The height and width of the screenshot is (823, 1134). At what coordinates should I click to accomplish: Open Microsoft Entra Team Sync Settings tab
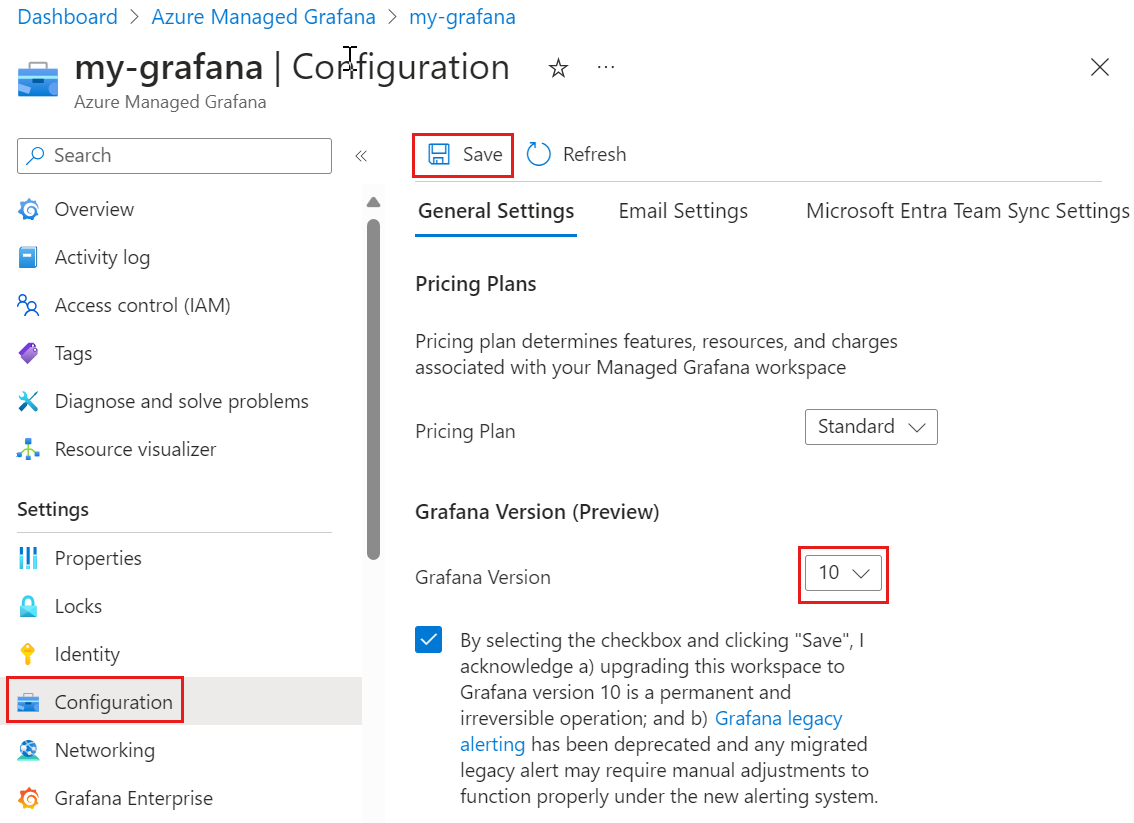(967, 211)
